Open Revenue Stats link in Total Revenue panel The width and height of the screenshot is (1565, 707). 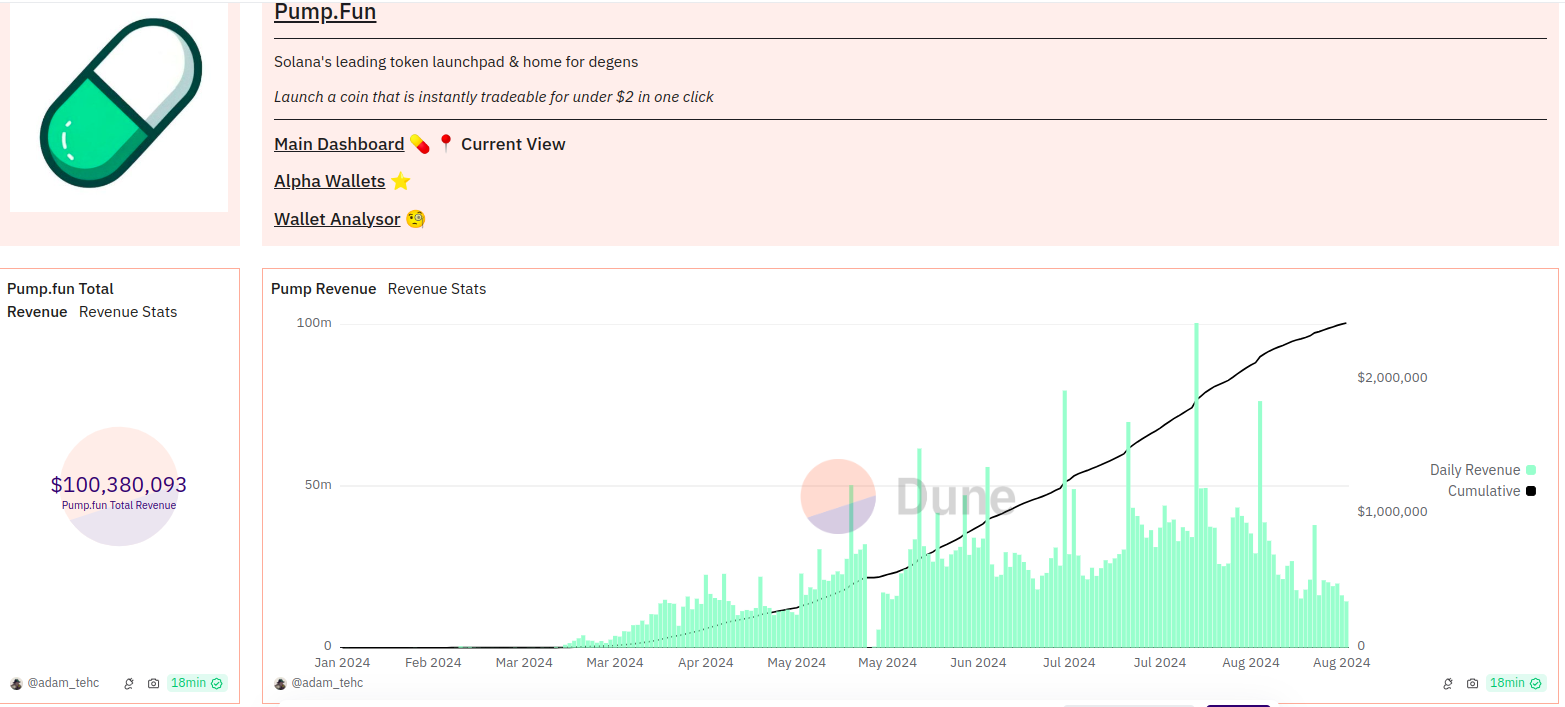point(128,312)
